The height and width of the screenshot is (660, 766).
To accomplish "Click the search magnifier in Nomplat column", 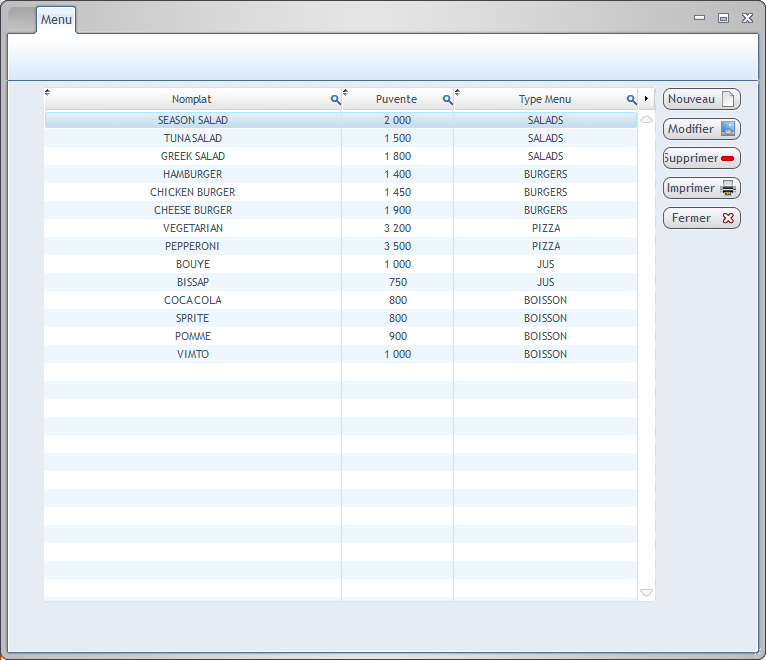I will (x=336, y=100).
